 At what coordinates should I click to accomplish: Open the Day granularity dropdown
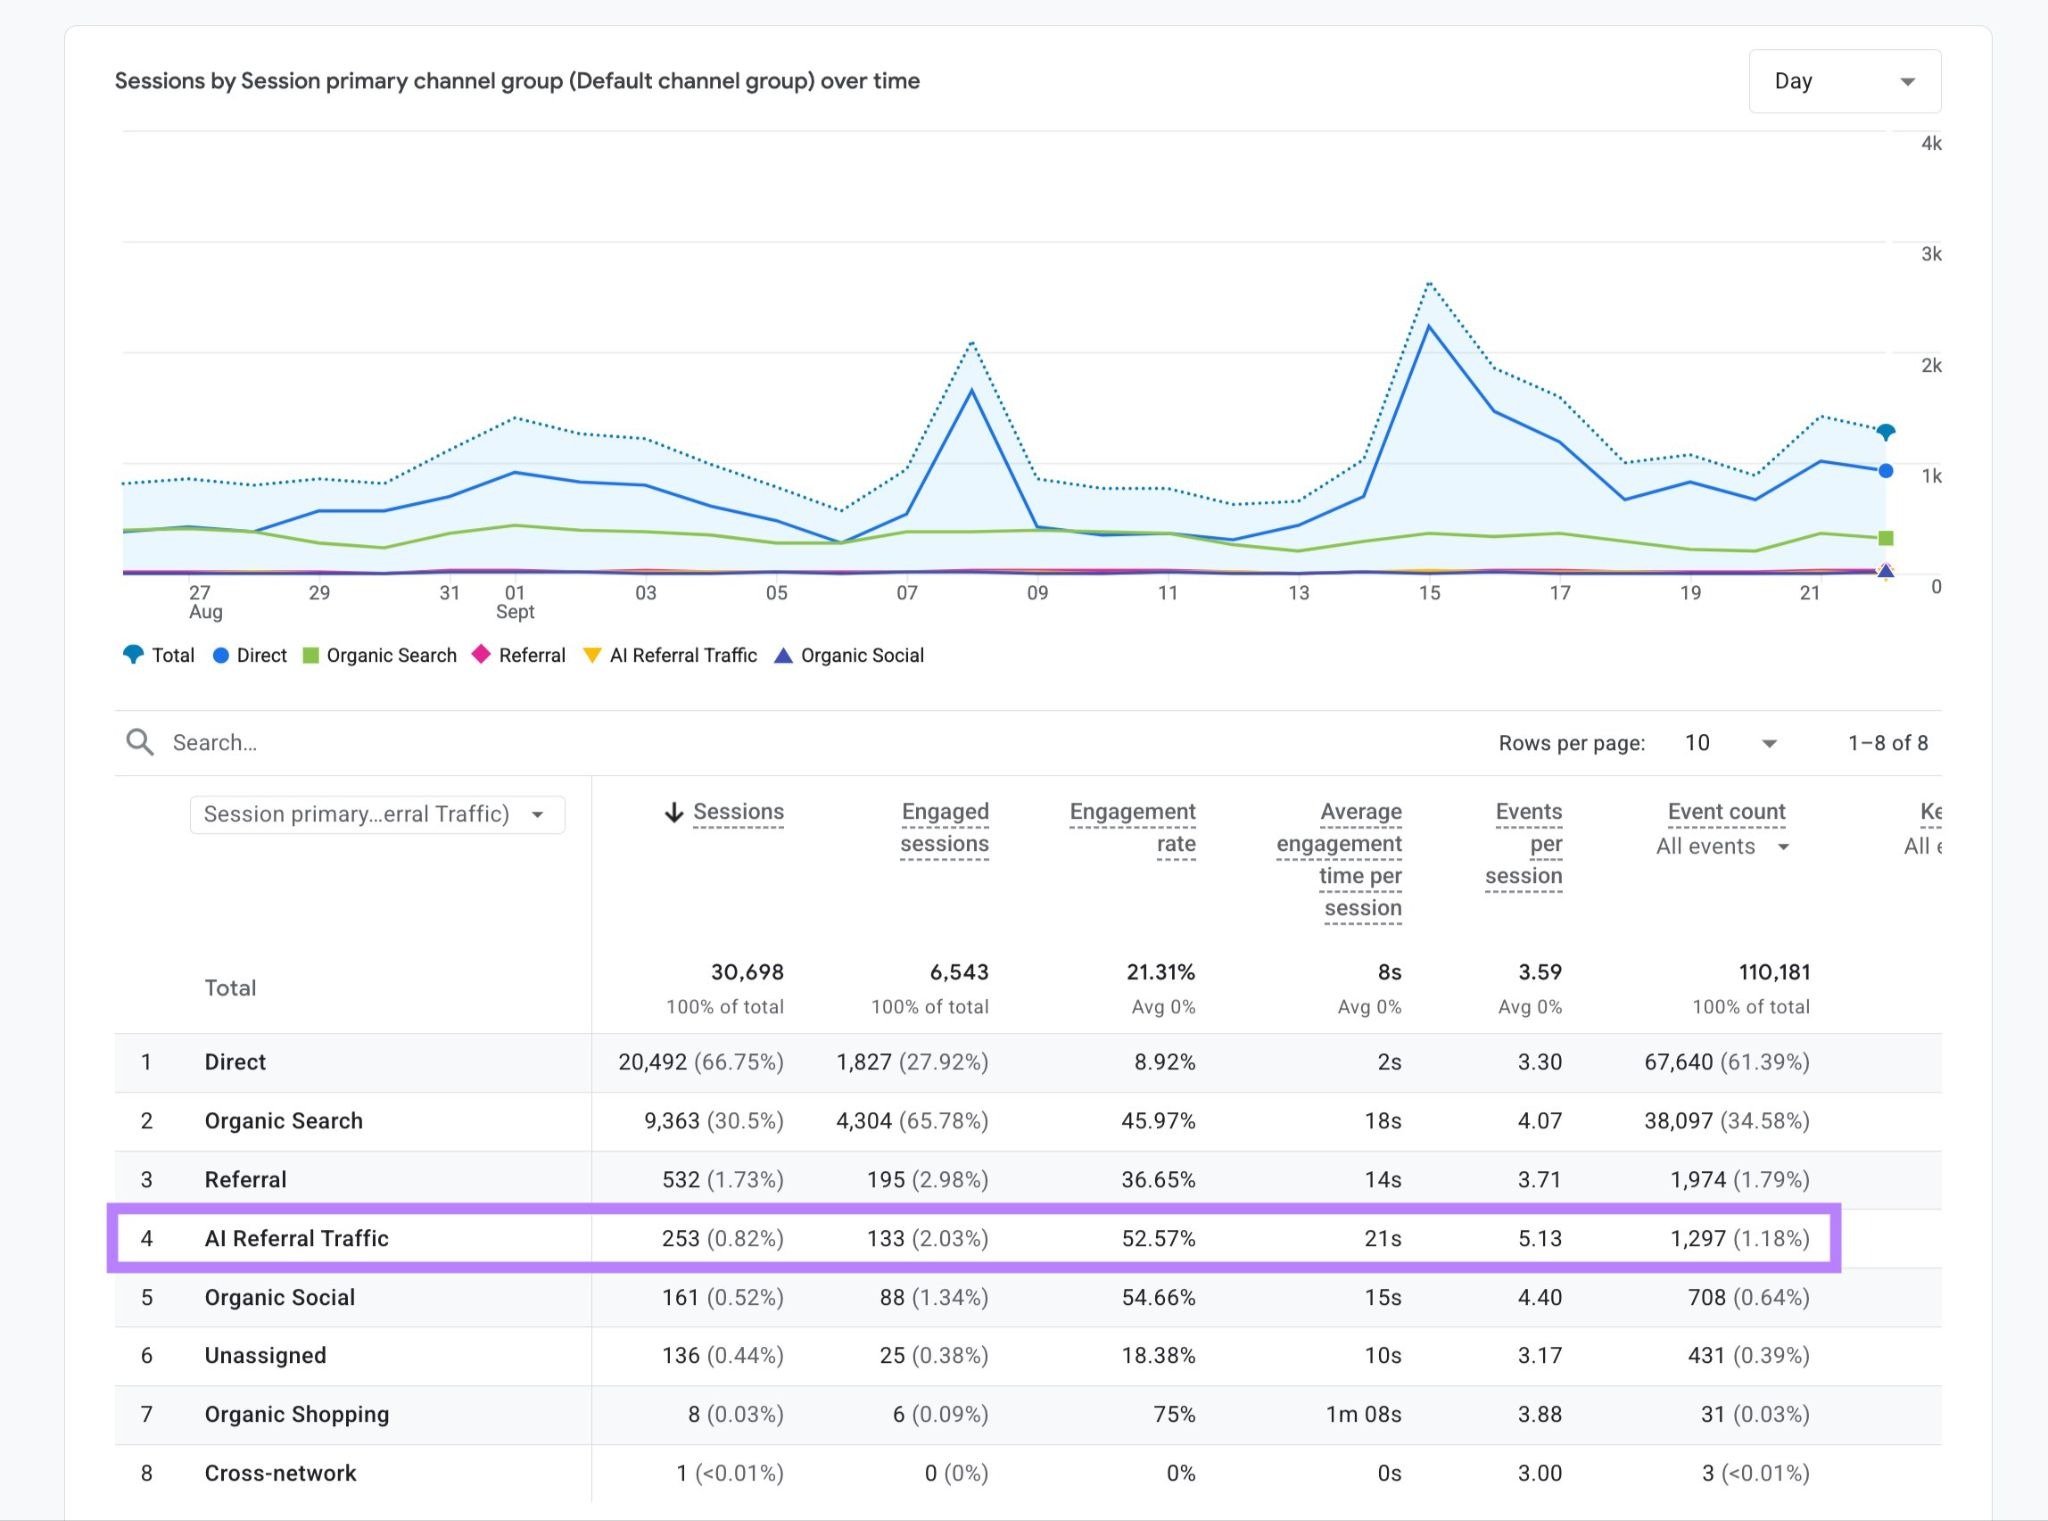tap(1844, 81)
